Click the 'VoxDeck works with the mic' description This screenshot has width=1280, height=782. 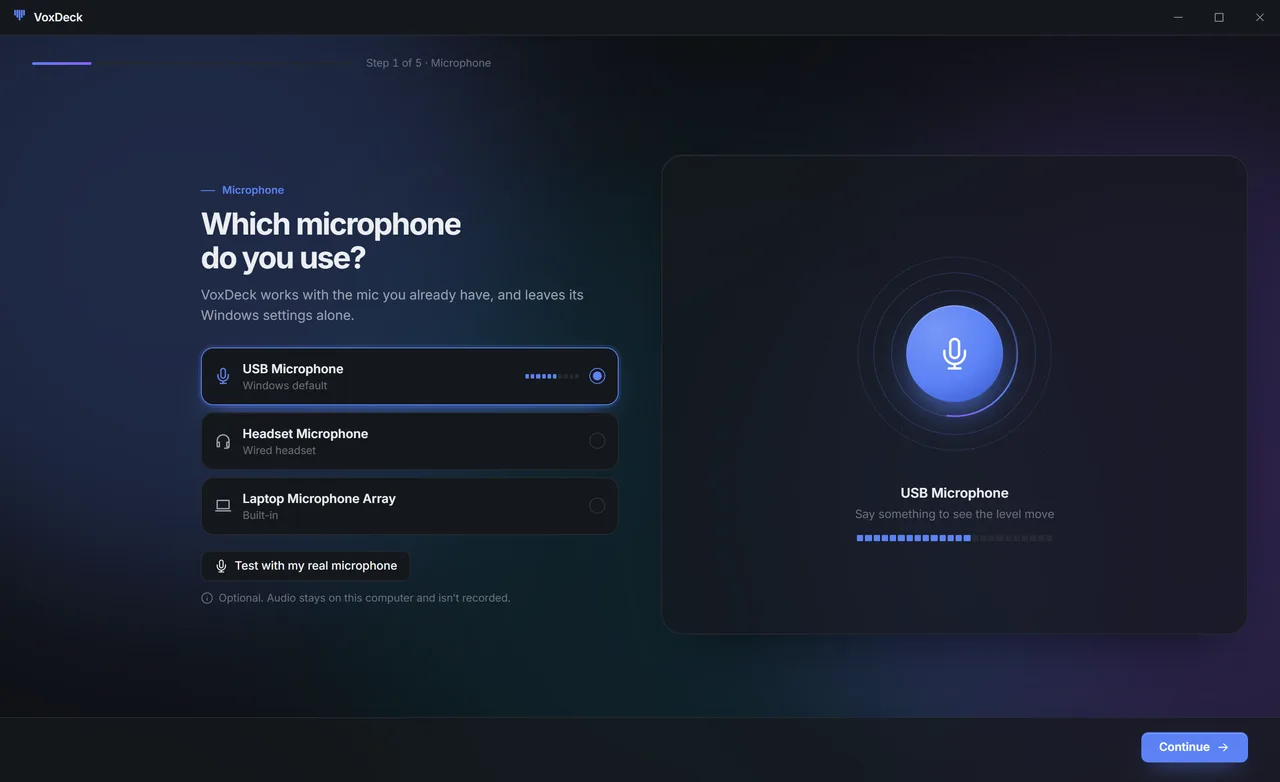tap(392, 305)
